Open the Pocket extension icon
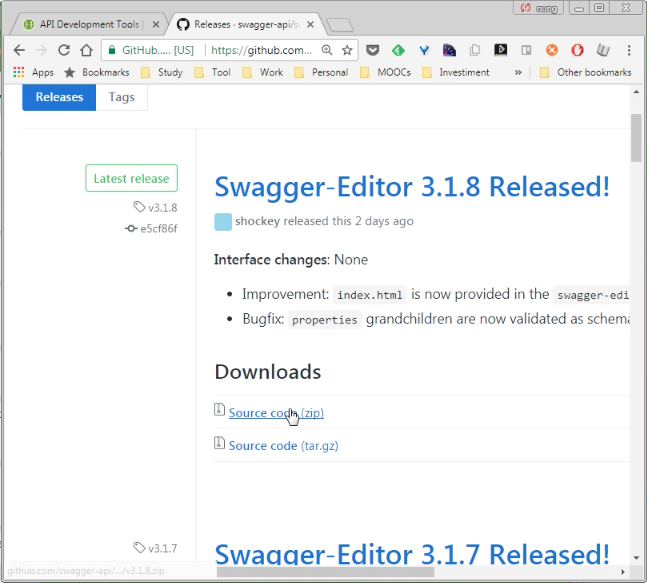647x583 pixels. pyautogui.click(x=373, y=50)
